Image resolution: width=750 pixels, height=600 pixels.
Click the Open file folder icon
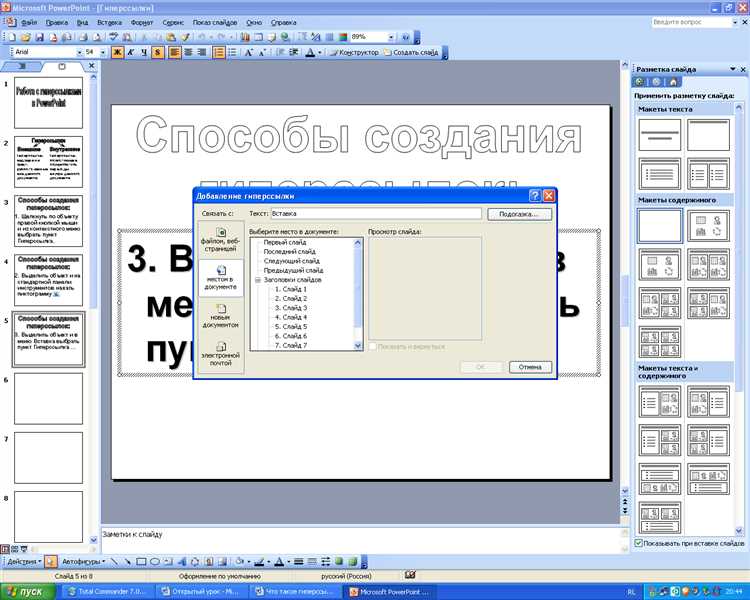coord(26,37)
